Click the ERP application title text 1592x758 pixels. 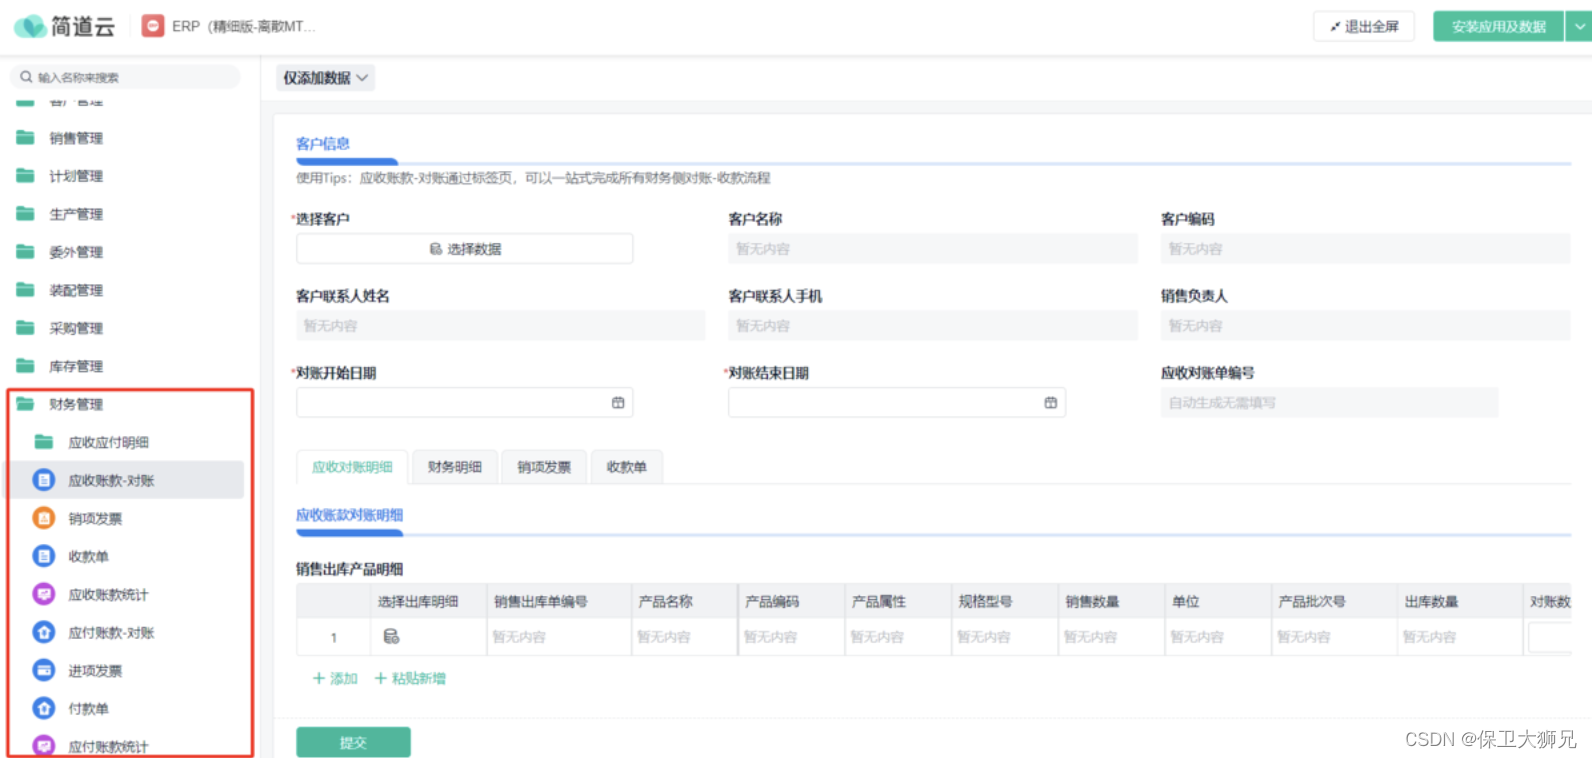click(x=243, y=26)
